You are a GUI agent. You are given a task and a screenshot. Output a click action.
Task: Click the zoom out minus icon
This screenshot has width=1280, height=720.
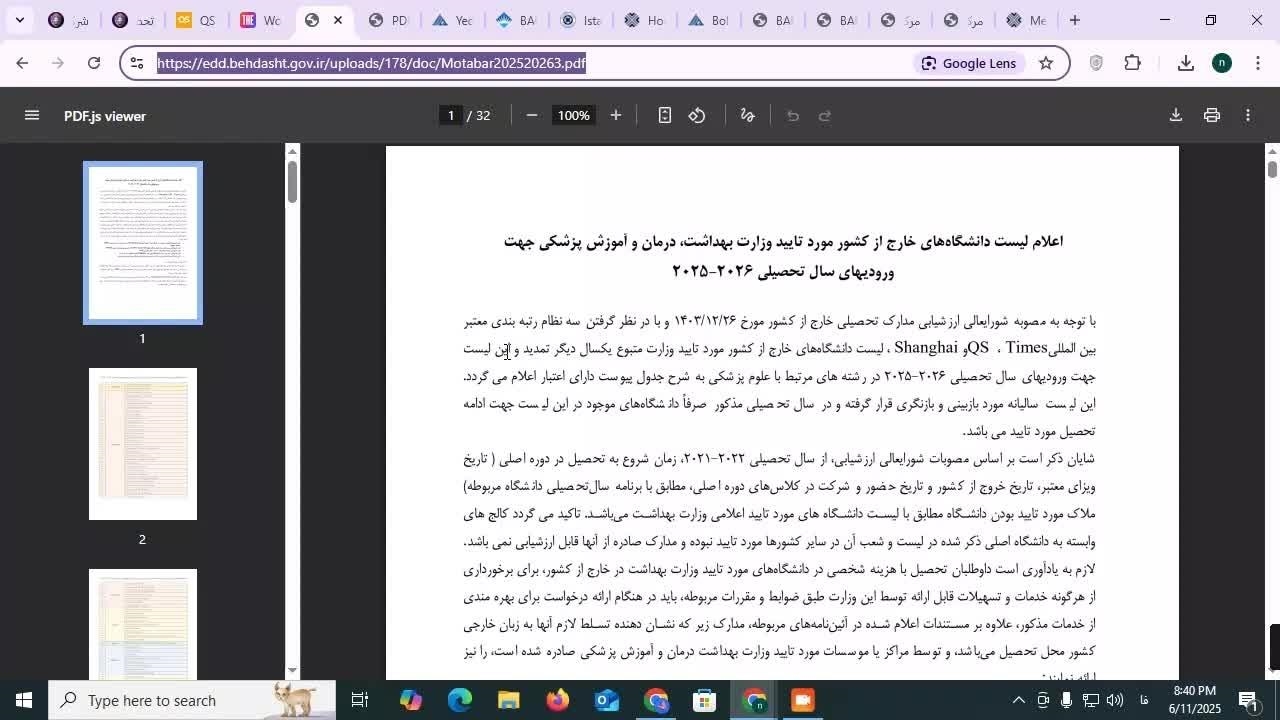click(532, 115)
